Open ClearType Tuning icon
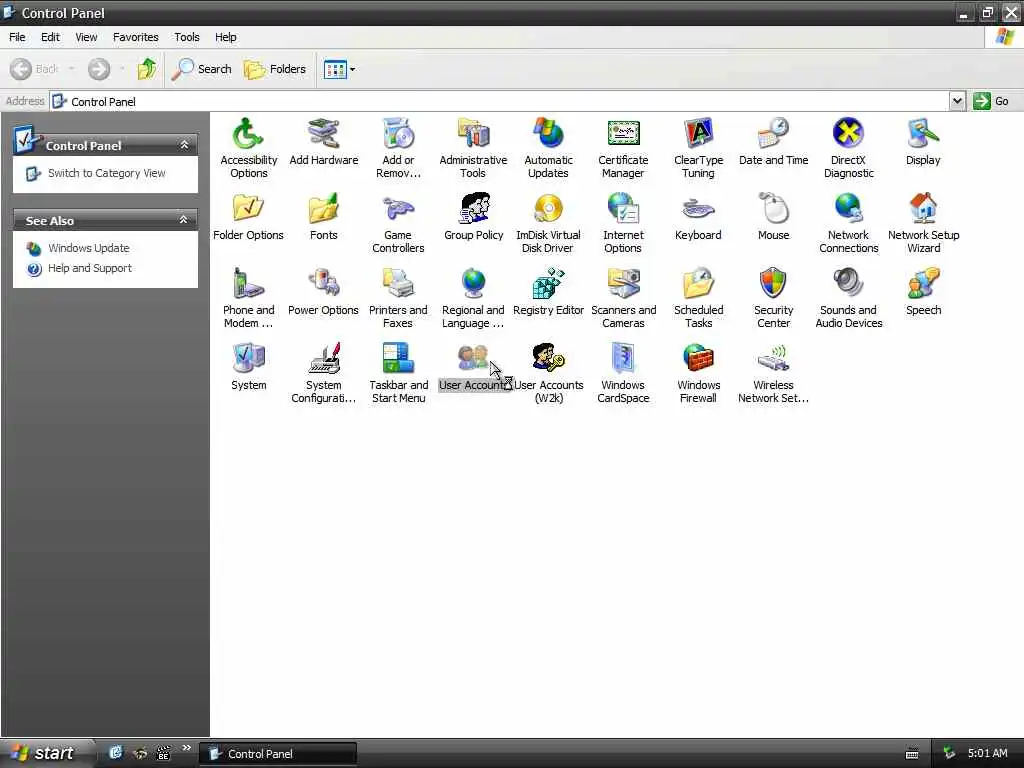1024x768 pixels. click(x=698, y=134)
